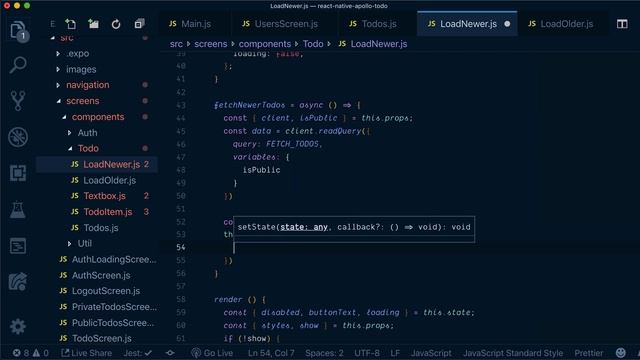Click the New Folder icon in explorer
The image size is (640, 360).
(x=93, y=24)
